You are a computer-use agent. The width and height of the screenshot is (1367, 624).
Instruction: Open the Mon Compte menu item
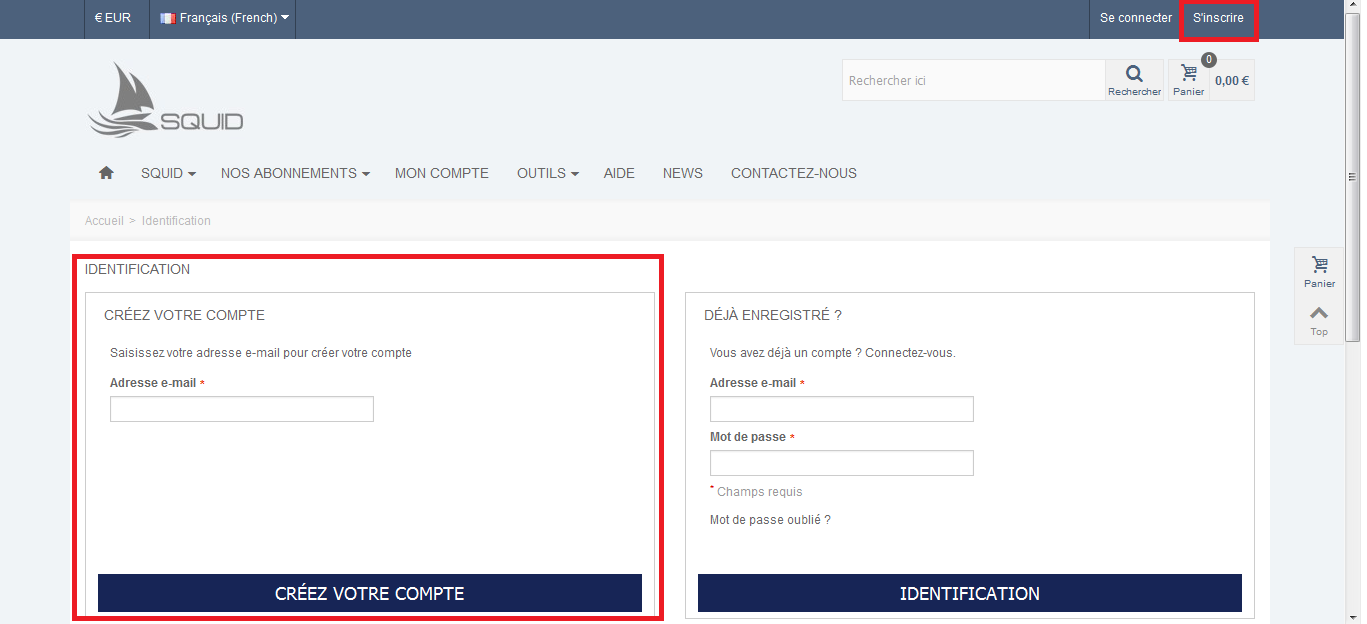pos(442,173)
